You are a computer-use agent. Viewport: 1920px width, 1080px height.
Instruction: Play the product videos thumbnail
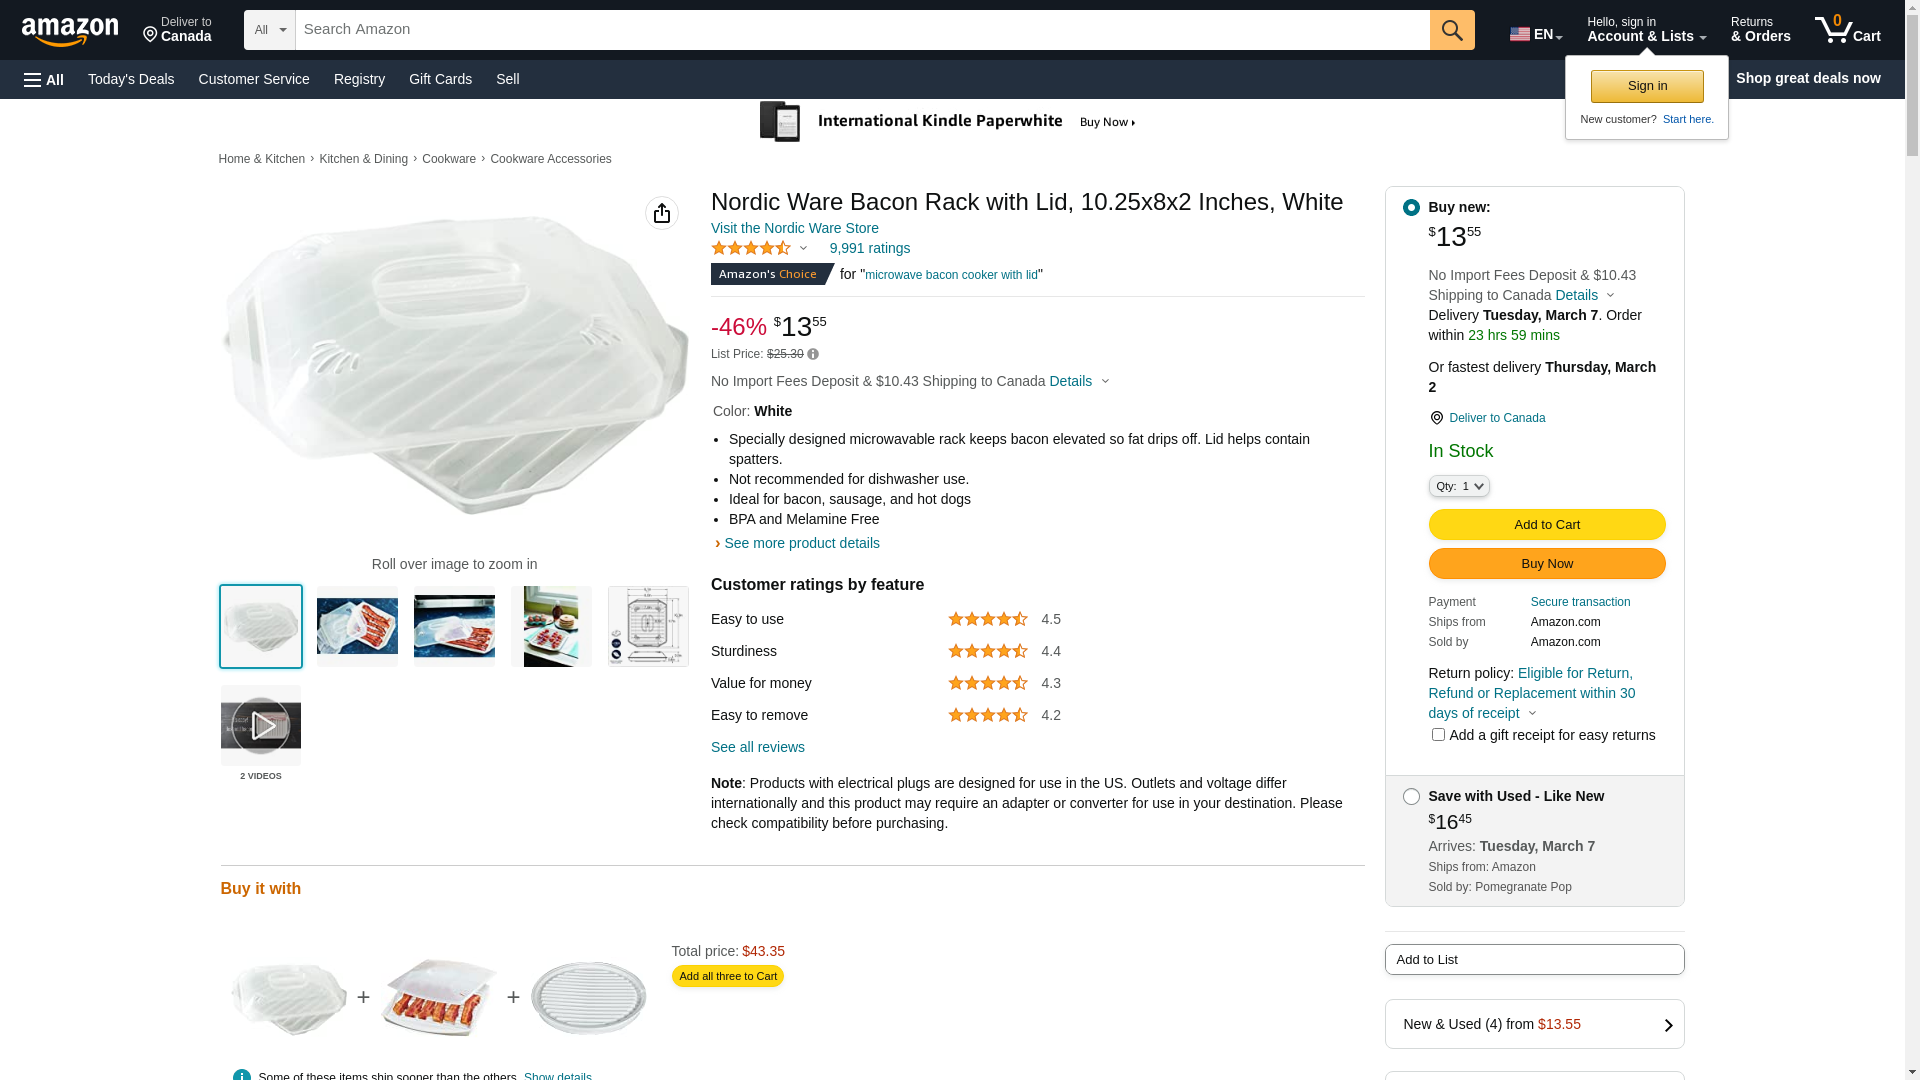[x=261, y=726]
